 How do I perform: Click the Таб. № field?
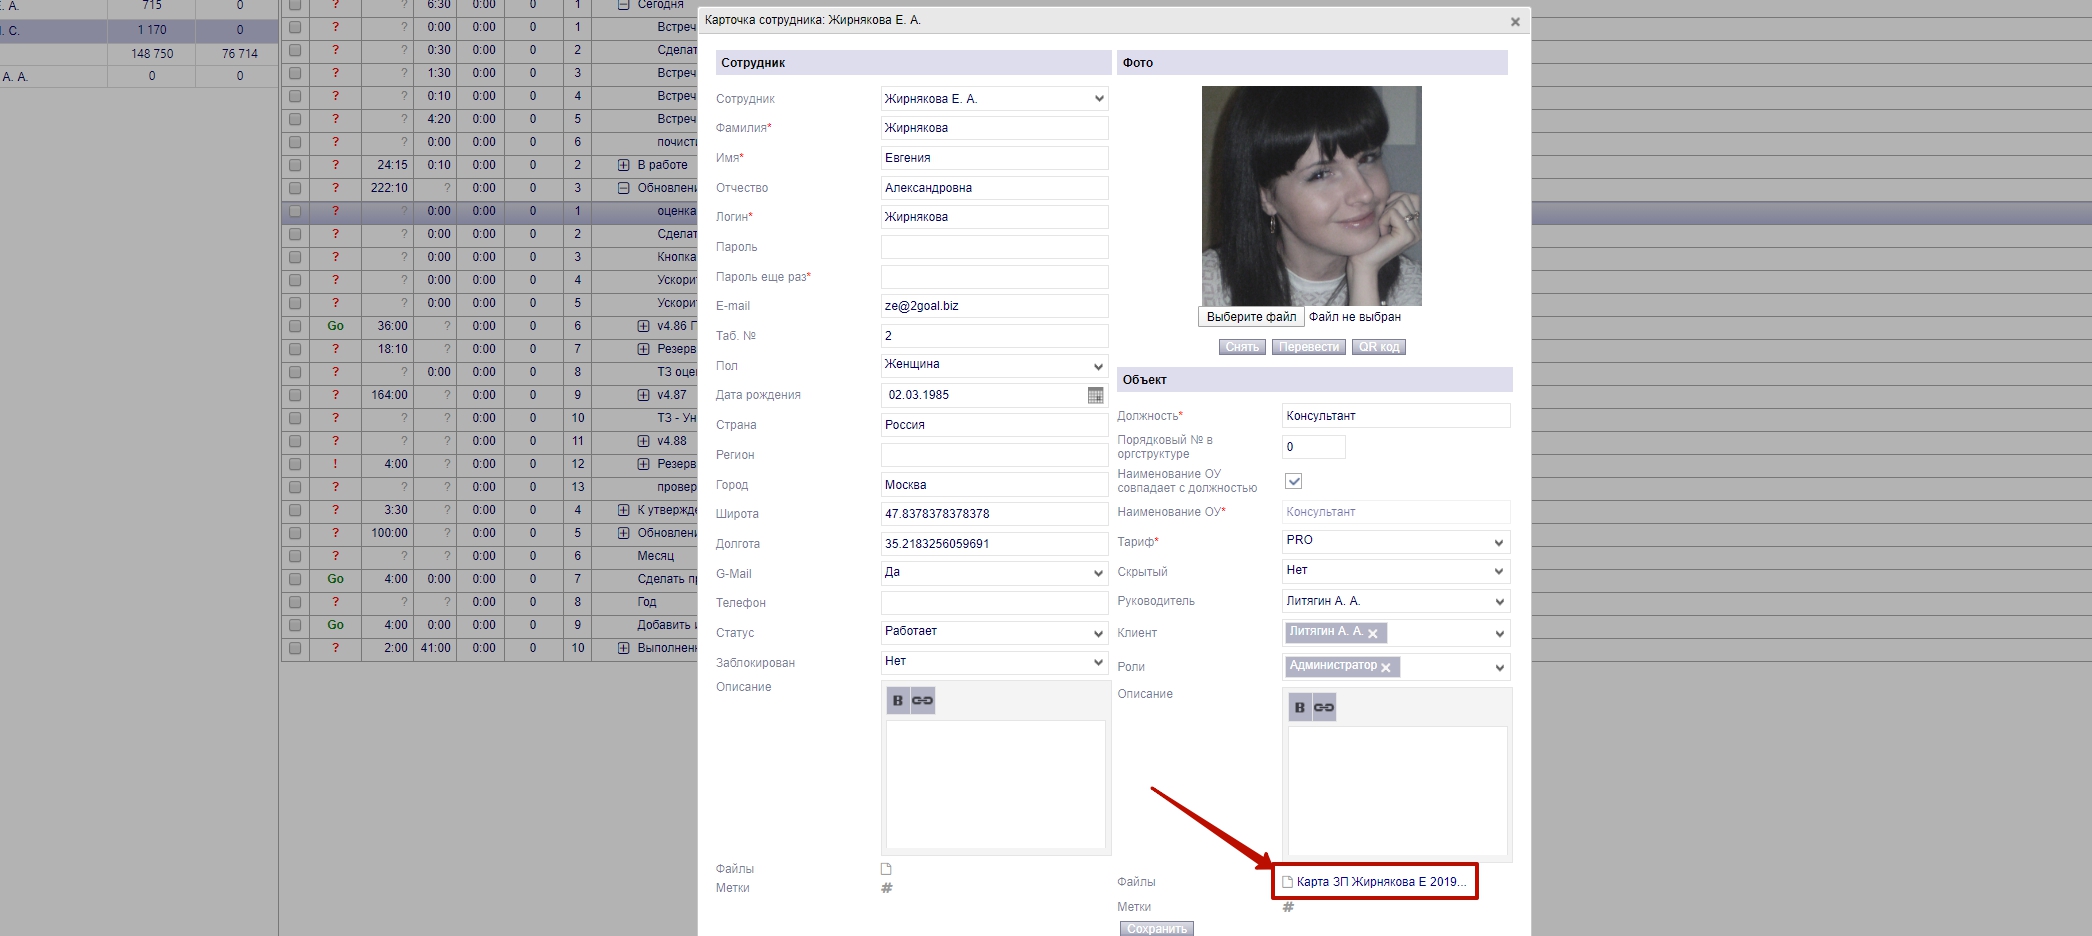pos(994,336)
